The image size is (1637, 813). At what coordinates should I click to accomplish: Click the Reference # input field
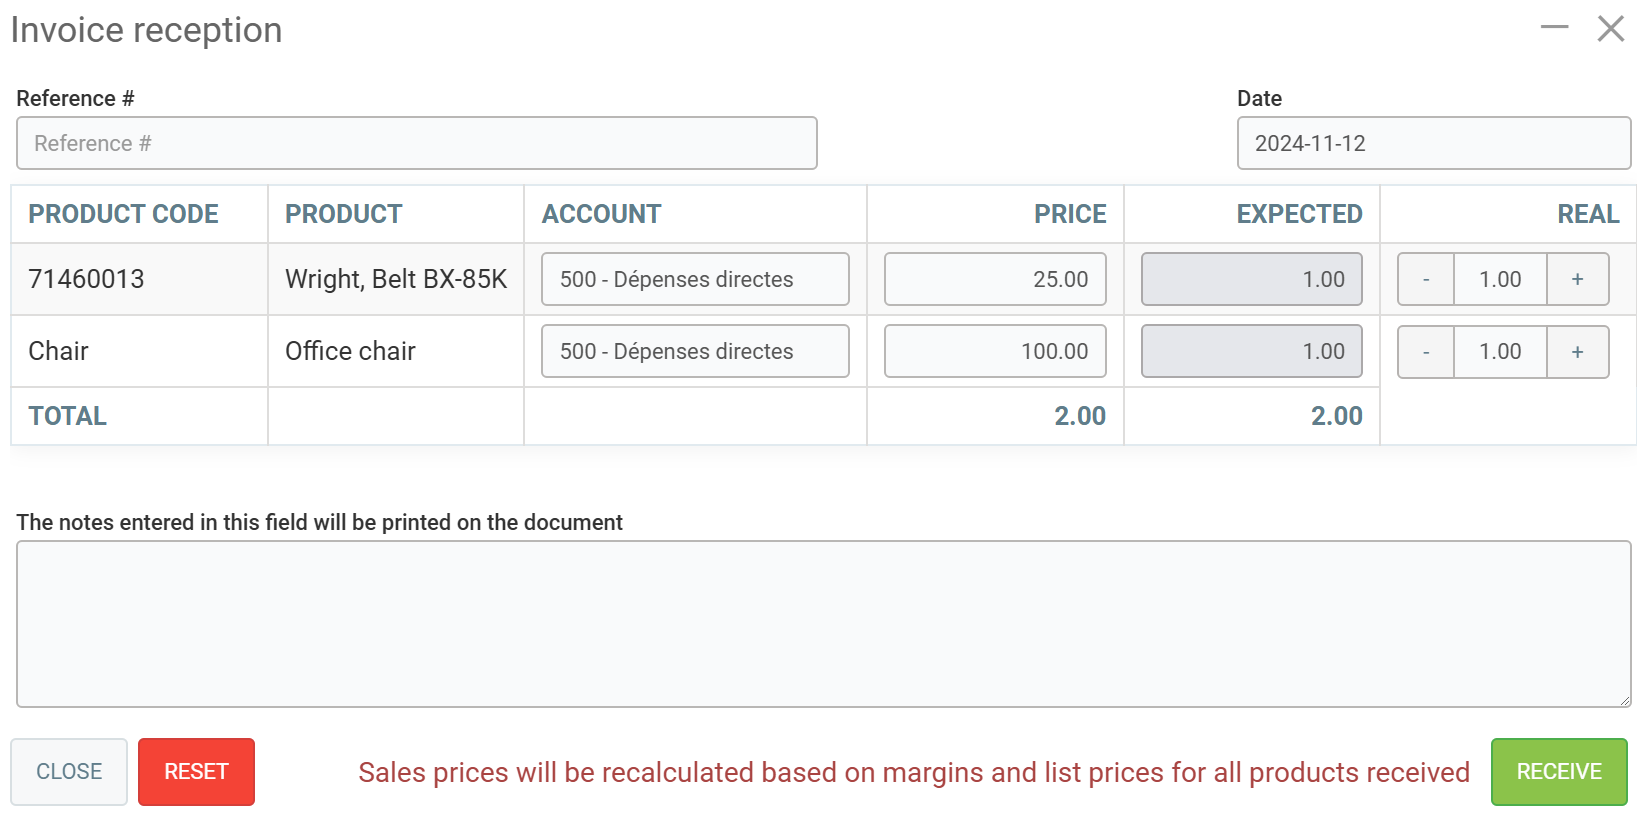(416, 143)
